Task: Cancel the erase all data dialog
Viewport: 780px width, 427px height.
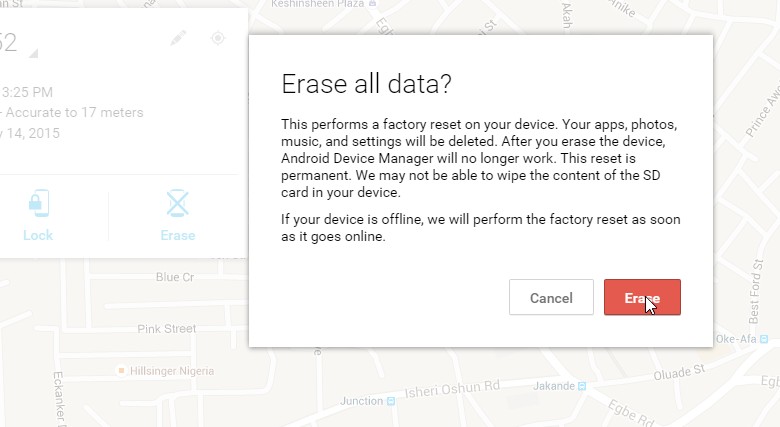Action: [x=551, y=297]
